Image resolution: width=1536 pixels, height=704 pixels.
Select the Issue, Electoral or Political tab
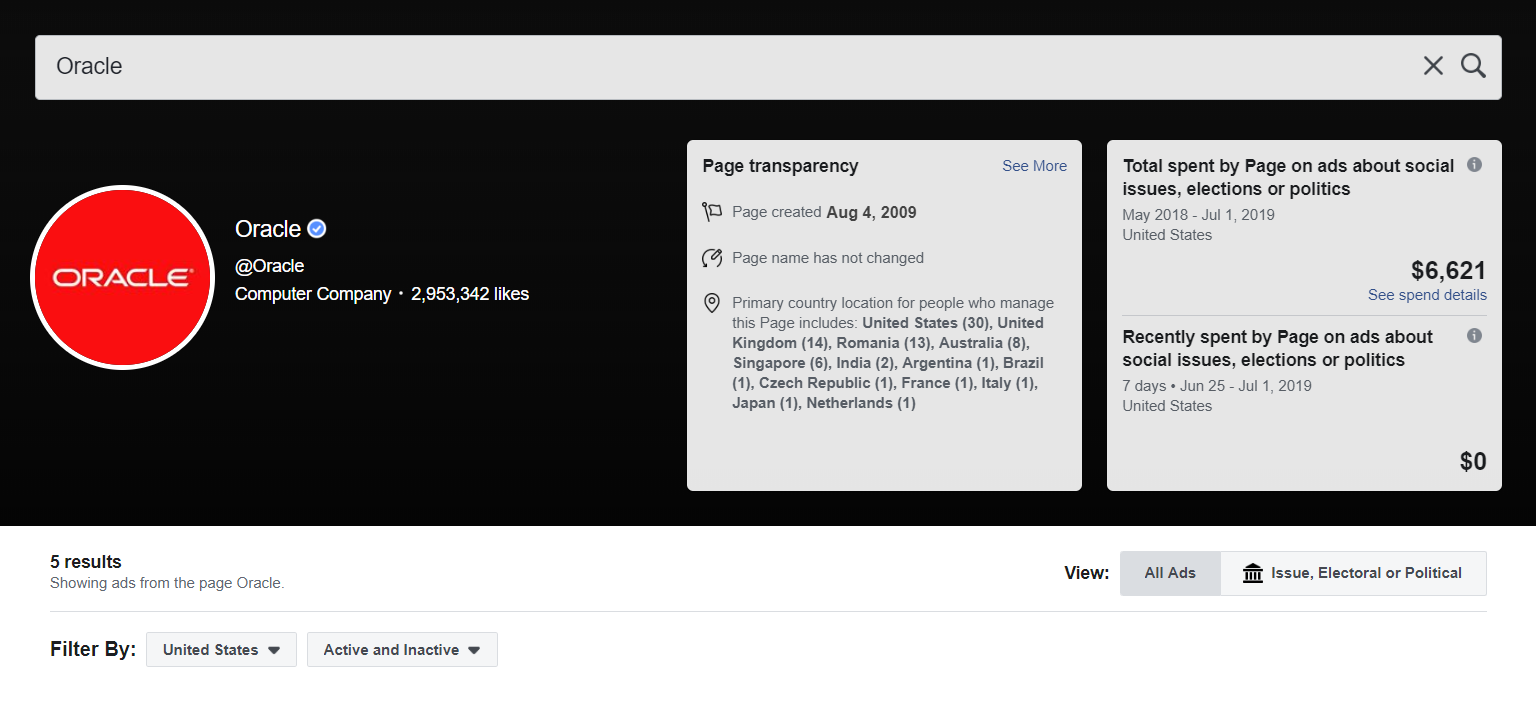pyautogui.click(x=1366, y=572)
